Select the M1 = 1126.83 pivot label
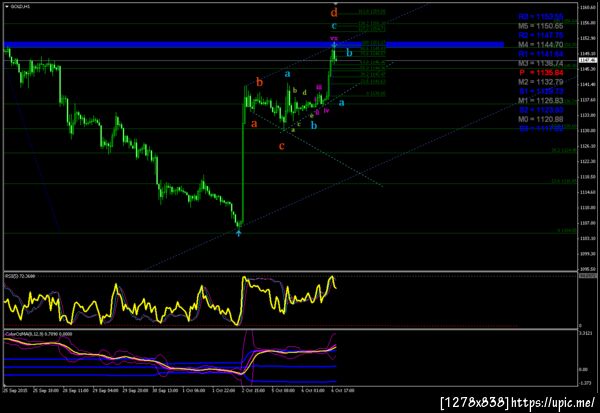600x413 pixels. (541, 101)
